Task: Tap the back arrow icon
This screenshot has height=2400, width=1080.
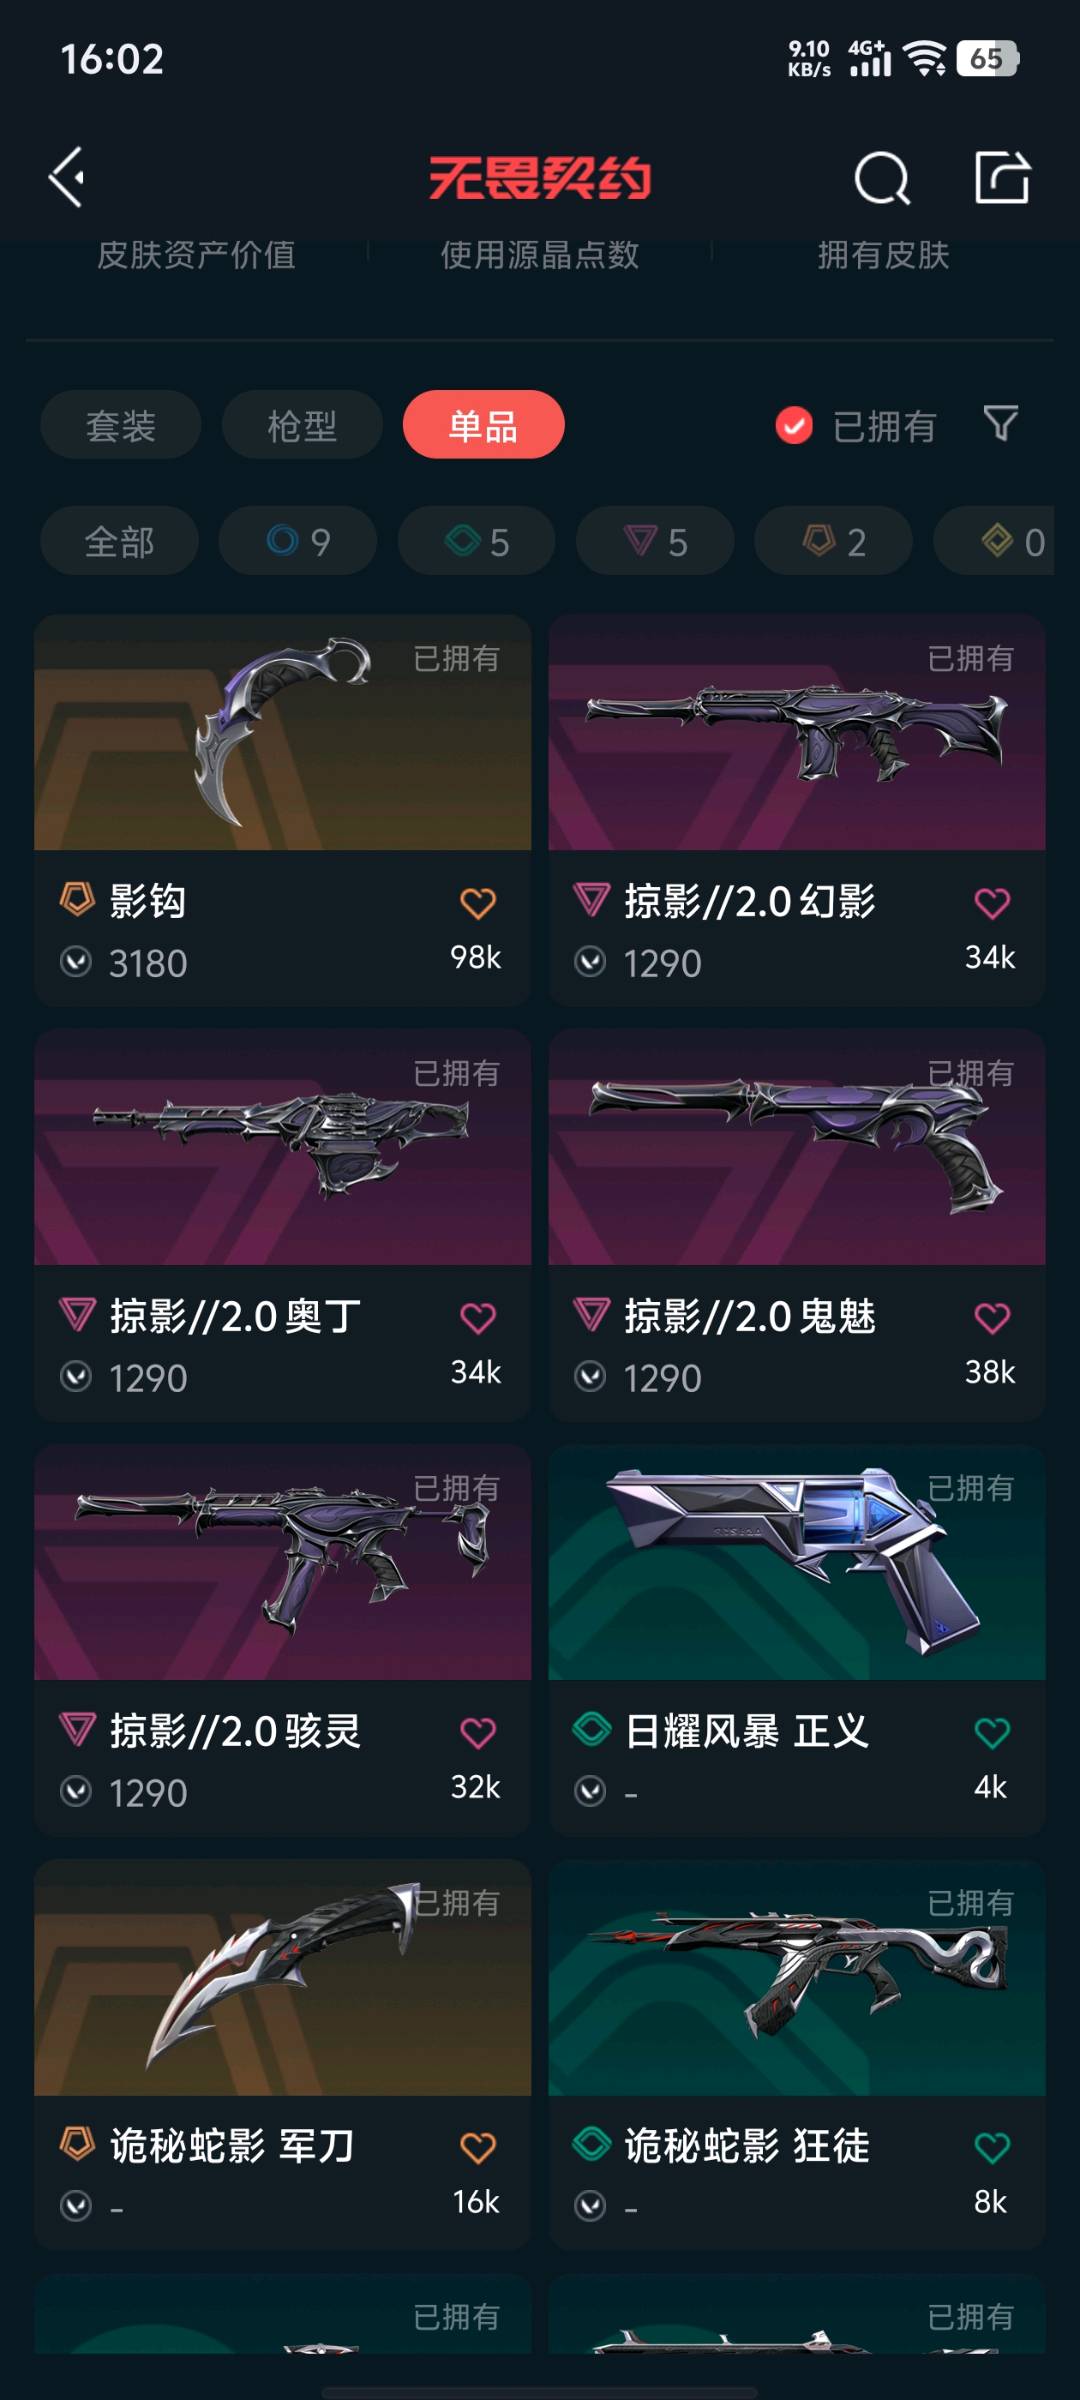Action: pyautogui.click(x=67, y=178)
